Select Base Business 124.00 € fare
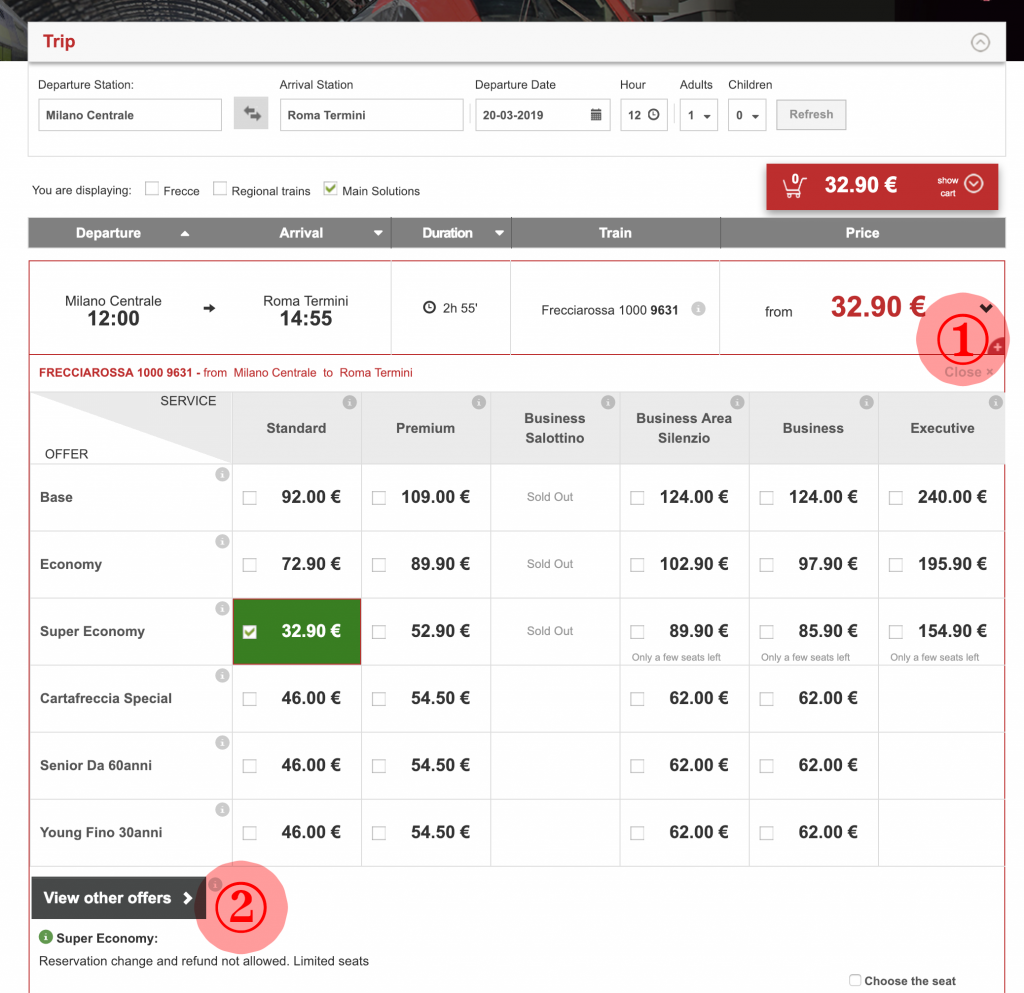Image resolution: width=1024 pixels, height=993 pixels. (x=767, y=498)
